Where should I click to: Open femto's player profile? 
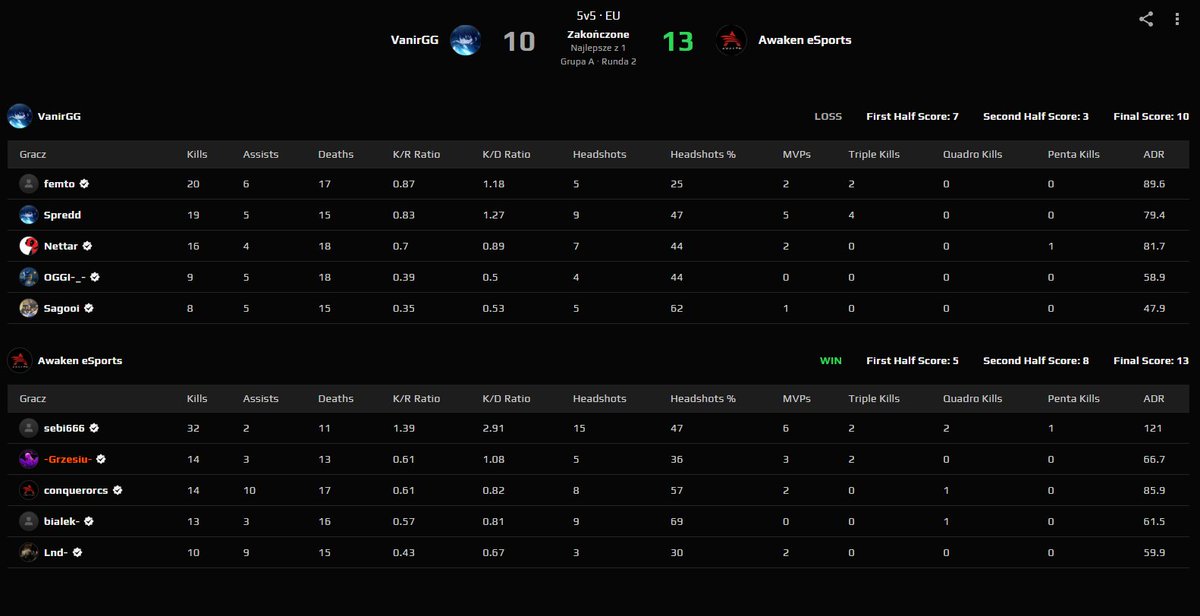[59, 184]
